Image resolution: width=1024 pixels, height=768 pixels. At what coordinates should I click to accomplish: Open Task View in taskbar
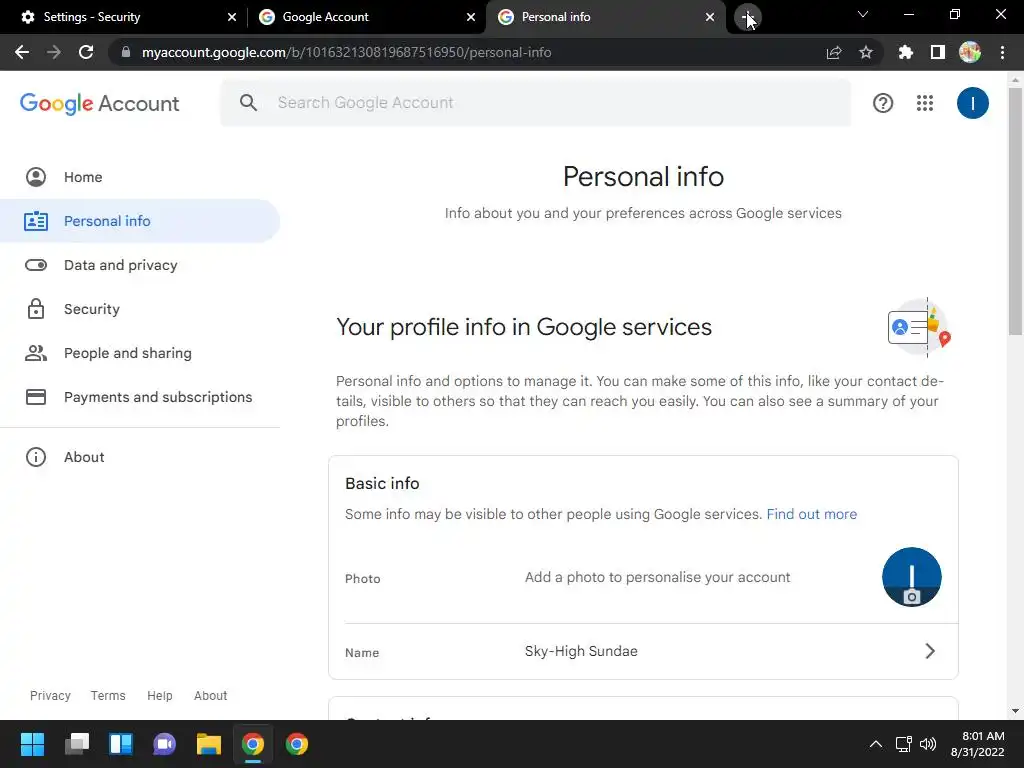pos(77,744)
